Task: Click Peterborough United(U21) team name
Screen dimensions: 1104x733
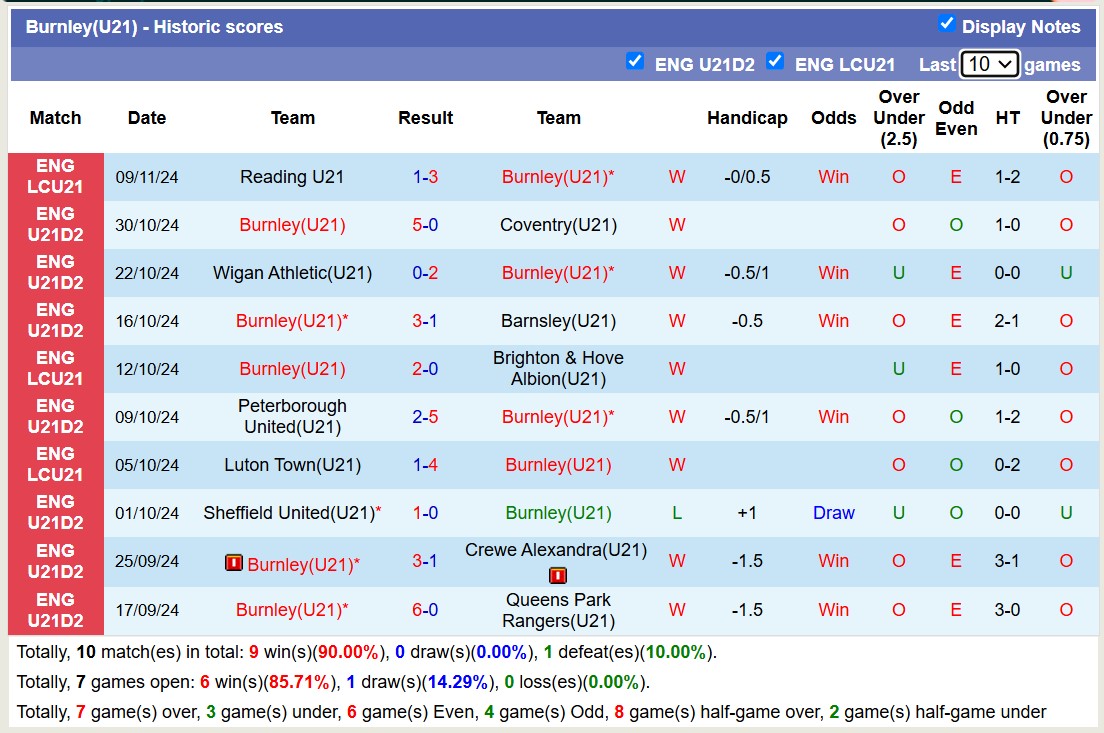Action: [x=292, y=417]
